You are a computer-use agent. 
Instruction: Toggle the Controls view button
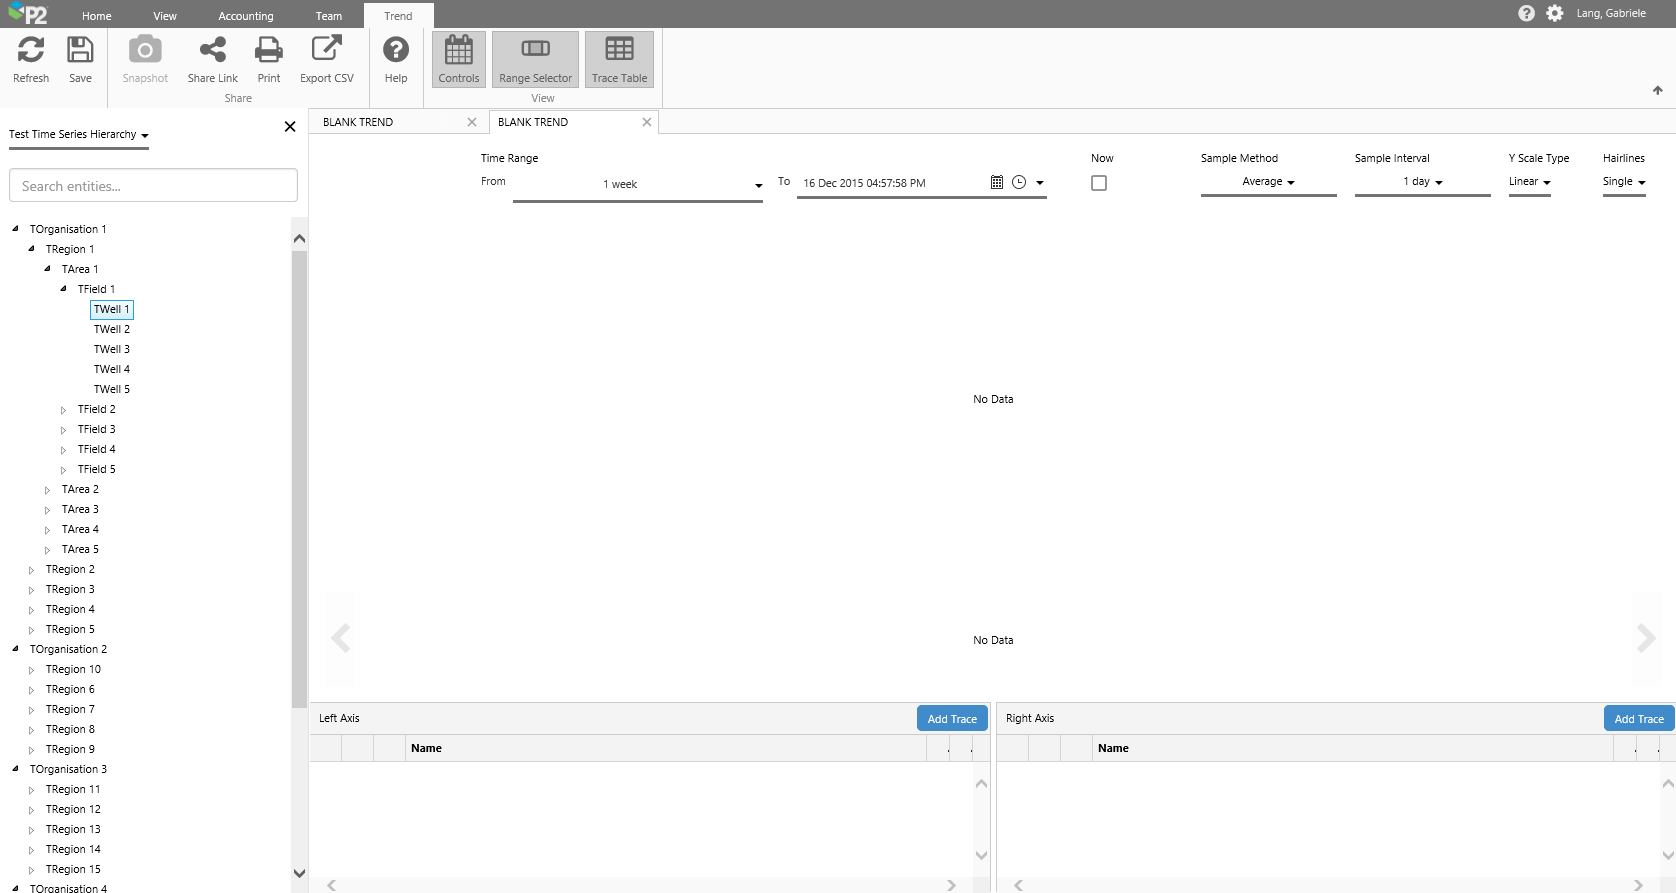click(x=459, y=59)
